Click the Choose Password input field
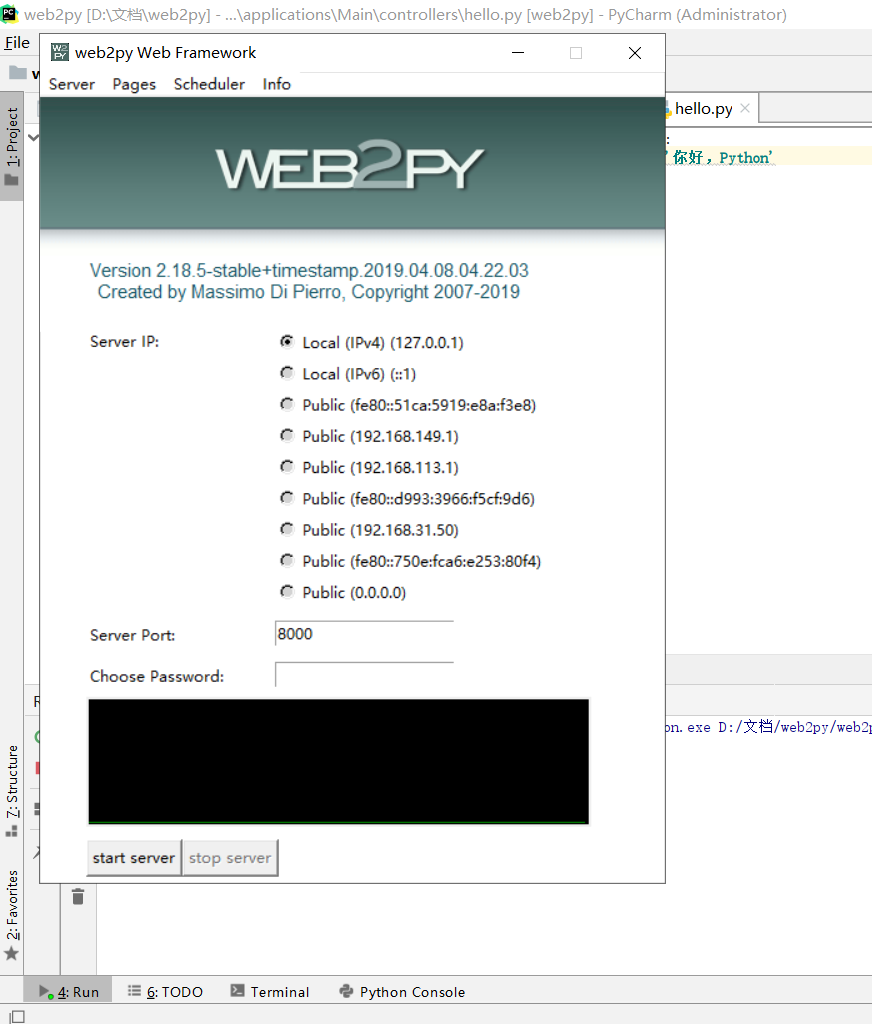The height and width of the screenshot is (1024, 872). click(364, 676)
